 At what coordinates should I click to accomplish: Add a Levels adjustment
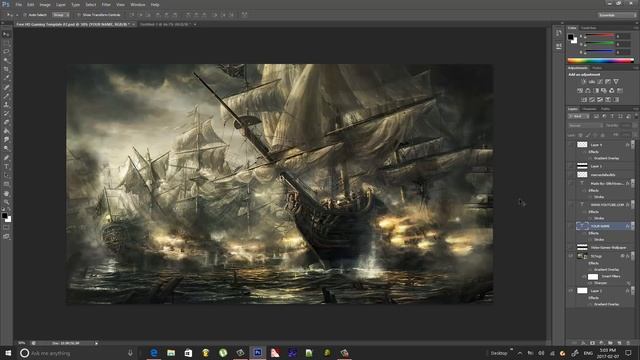coord(592,82)
